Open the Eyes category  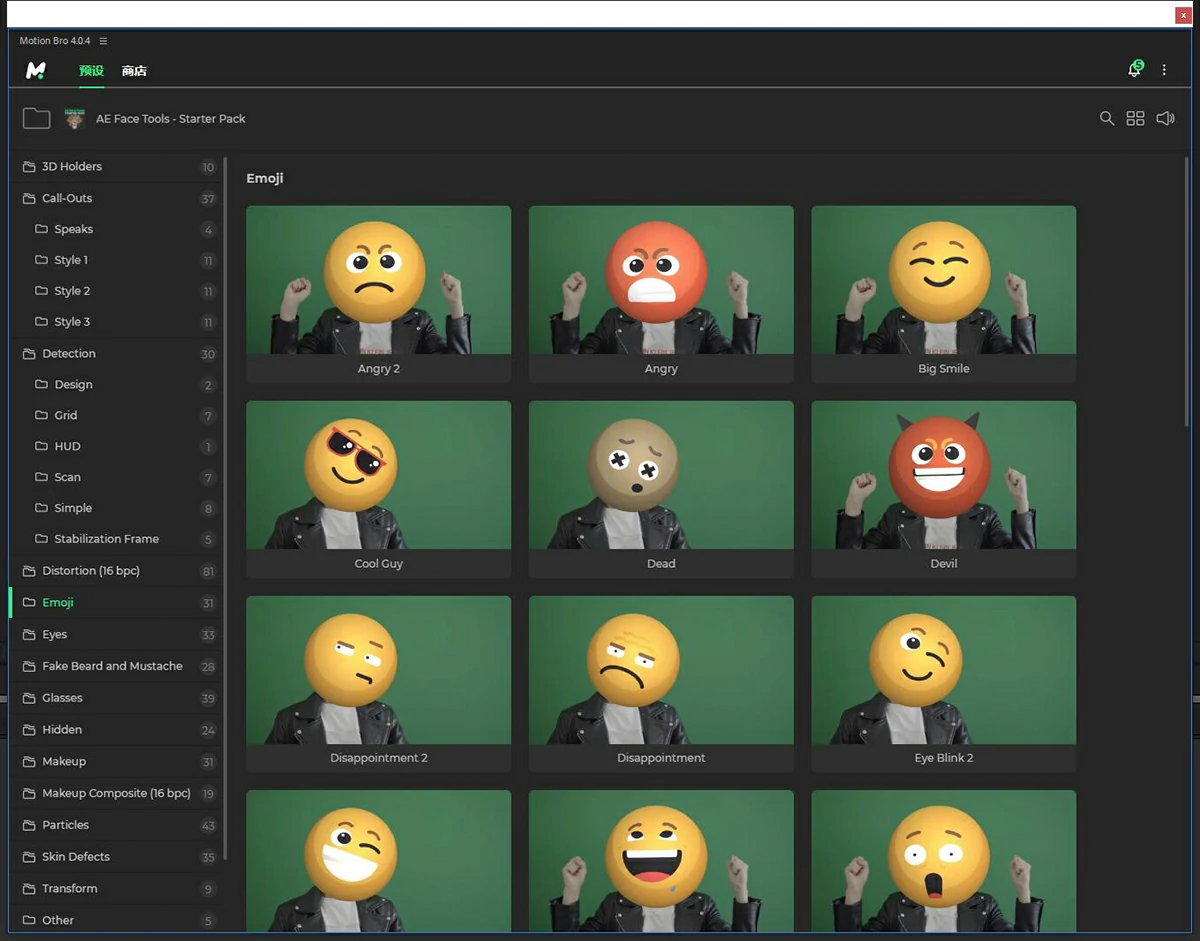pos(118,634)
